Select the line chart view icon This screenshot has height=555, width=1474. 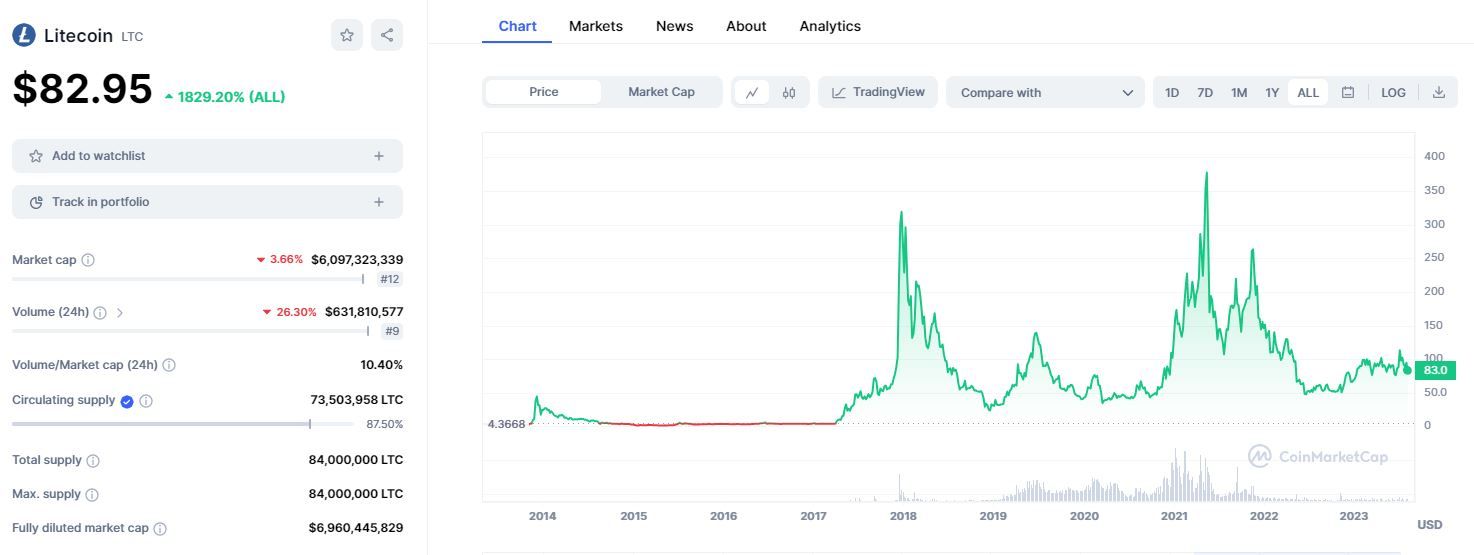[752, 93]
